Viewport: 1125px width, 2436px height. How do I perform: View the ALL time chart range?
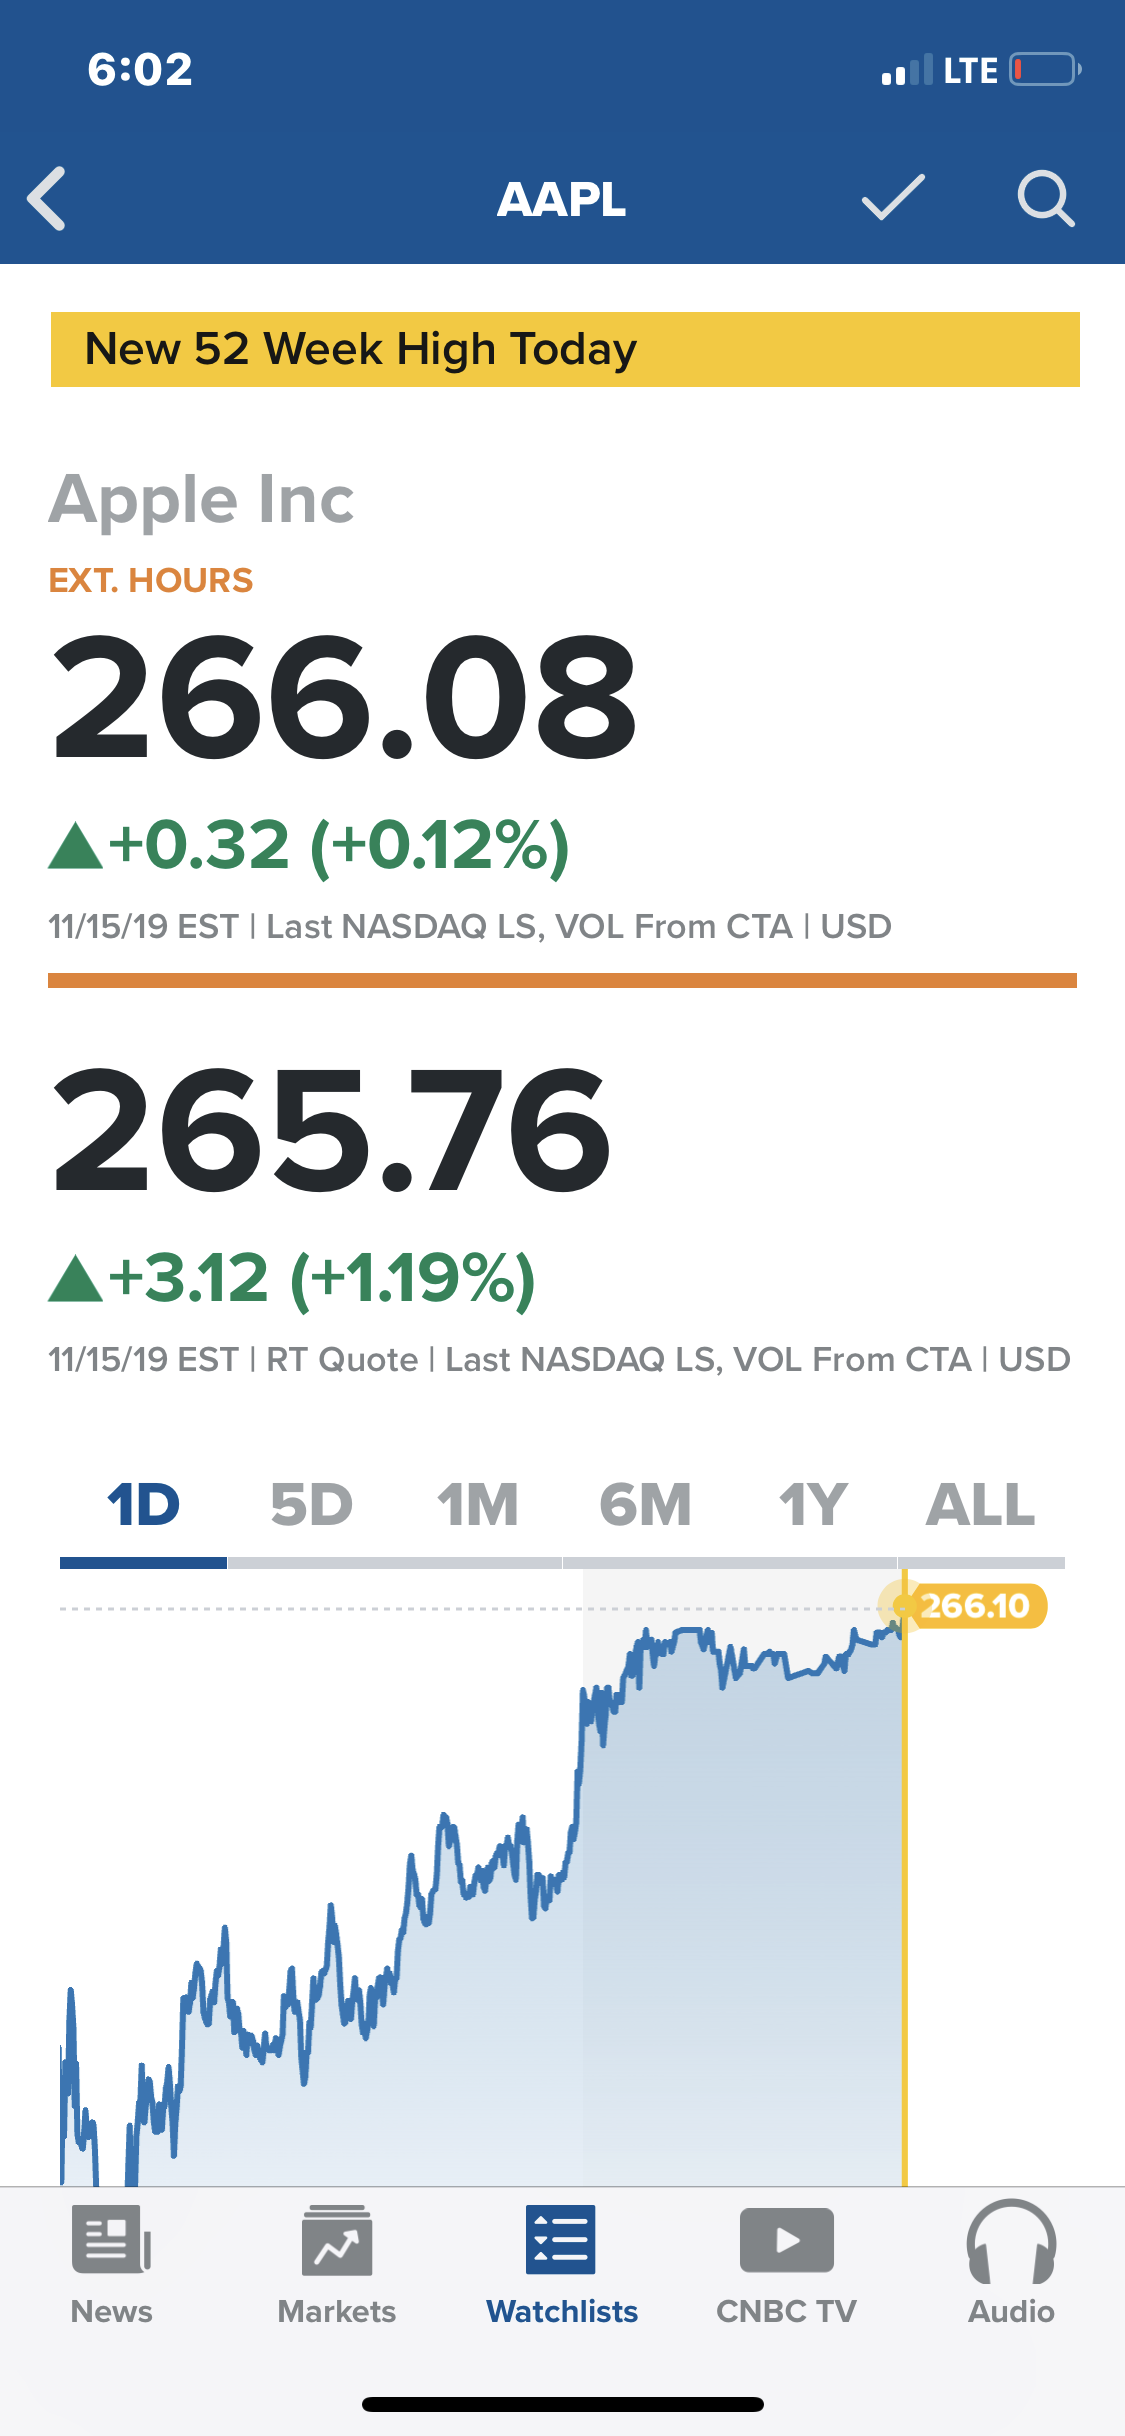980,1505
